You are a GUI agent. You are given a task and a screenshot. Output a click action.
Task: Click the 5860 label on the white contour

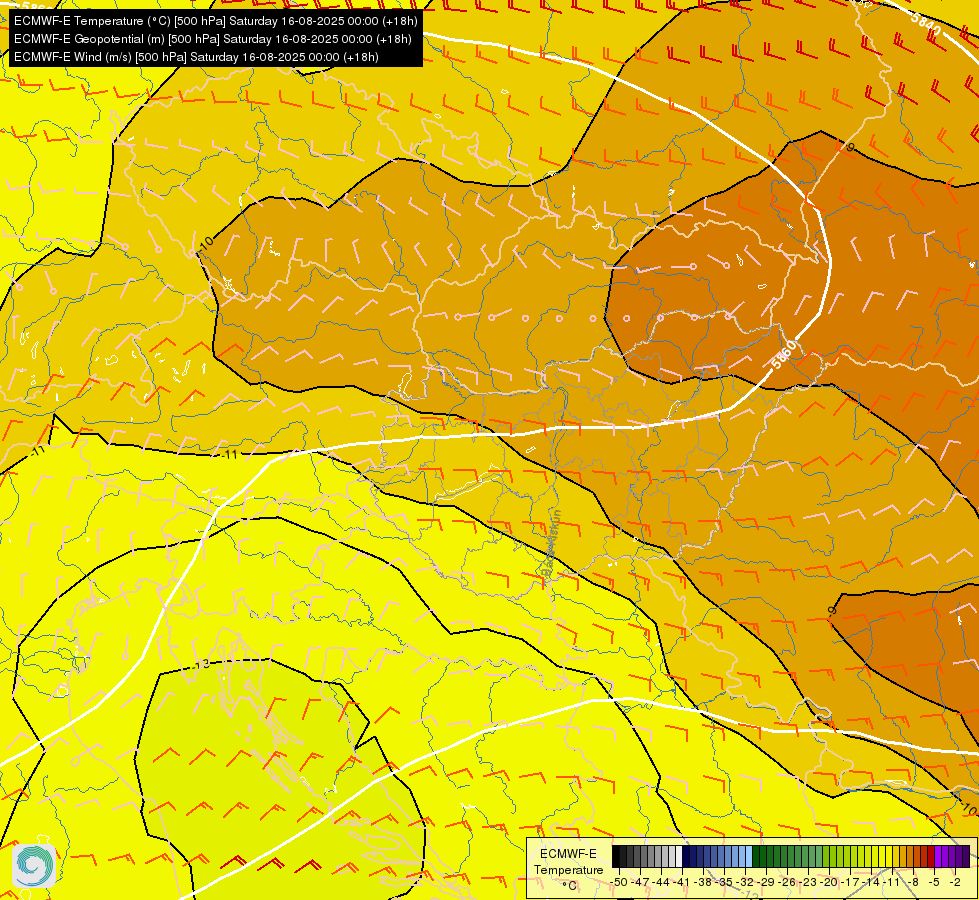(784, 354)
